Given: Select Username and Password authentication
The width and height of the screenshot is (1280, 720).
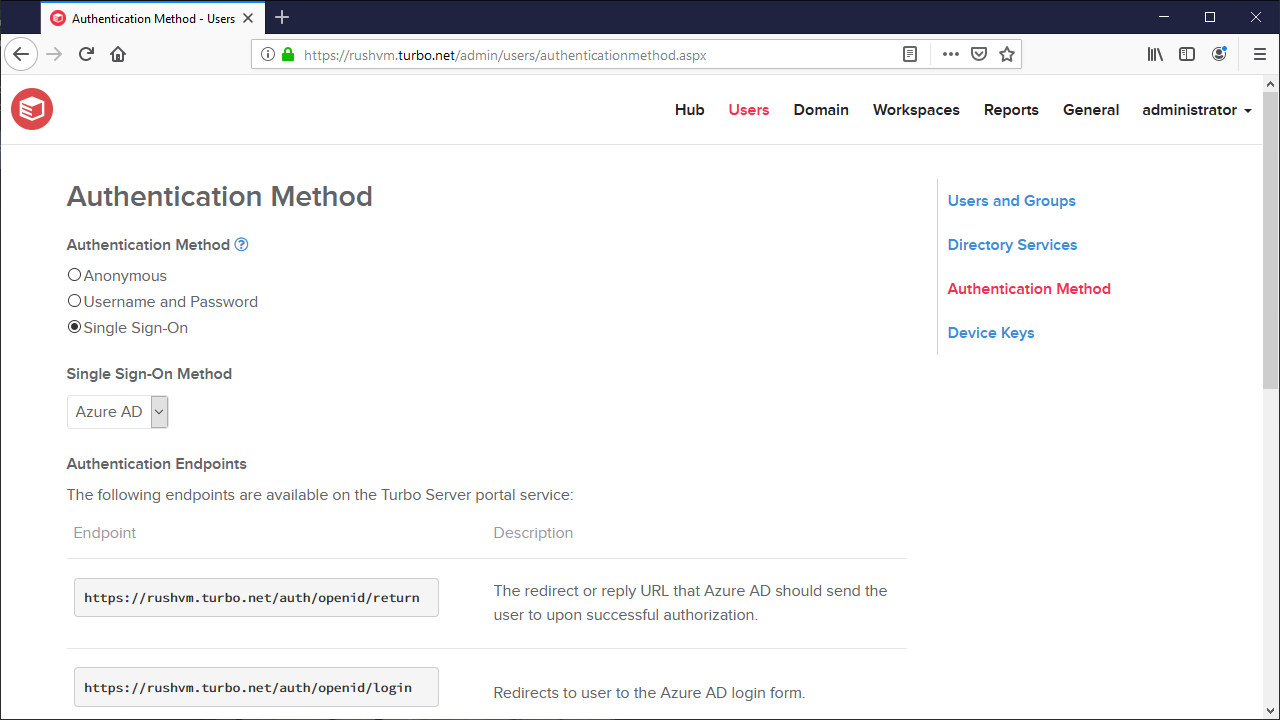Looking at the screenshot, I should tap(74, 300).
